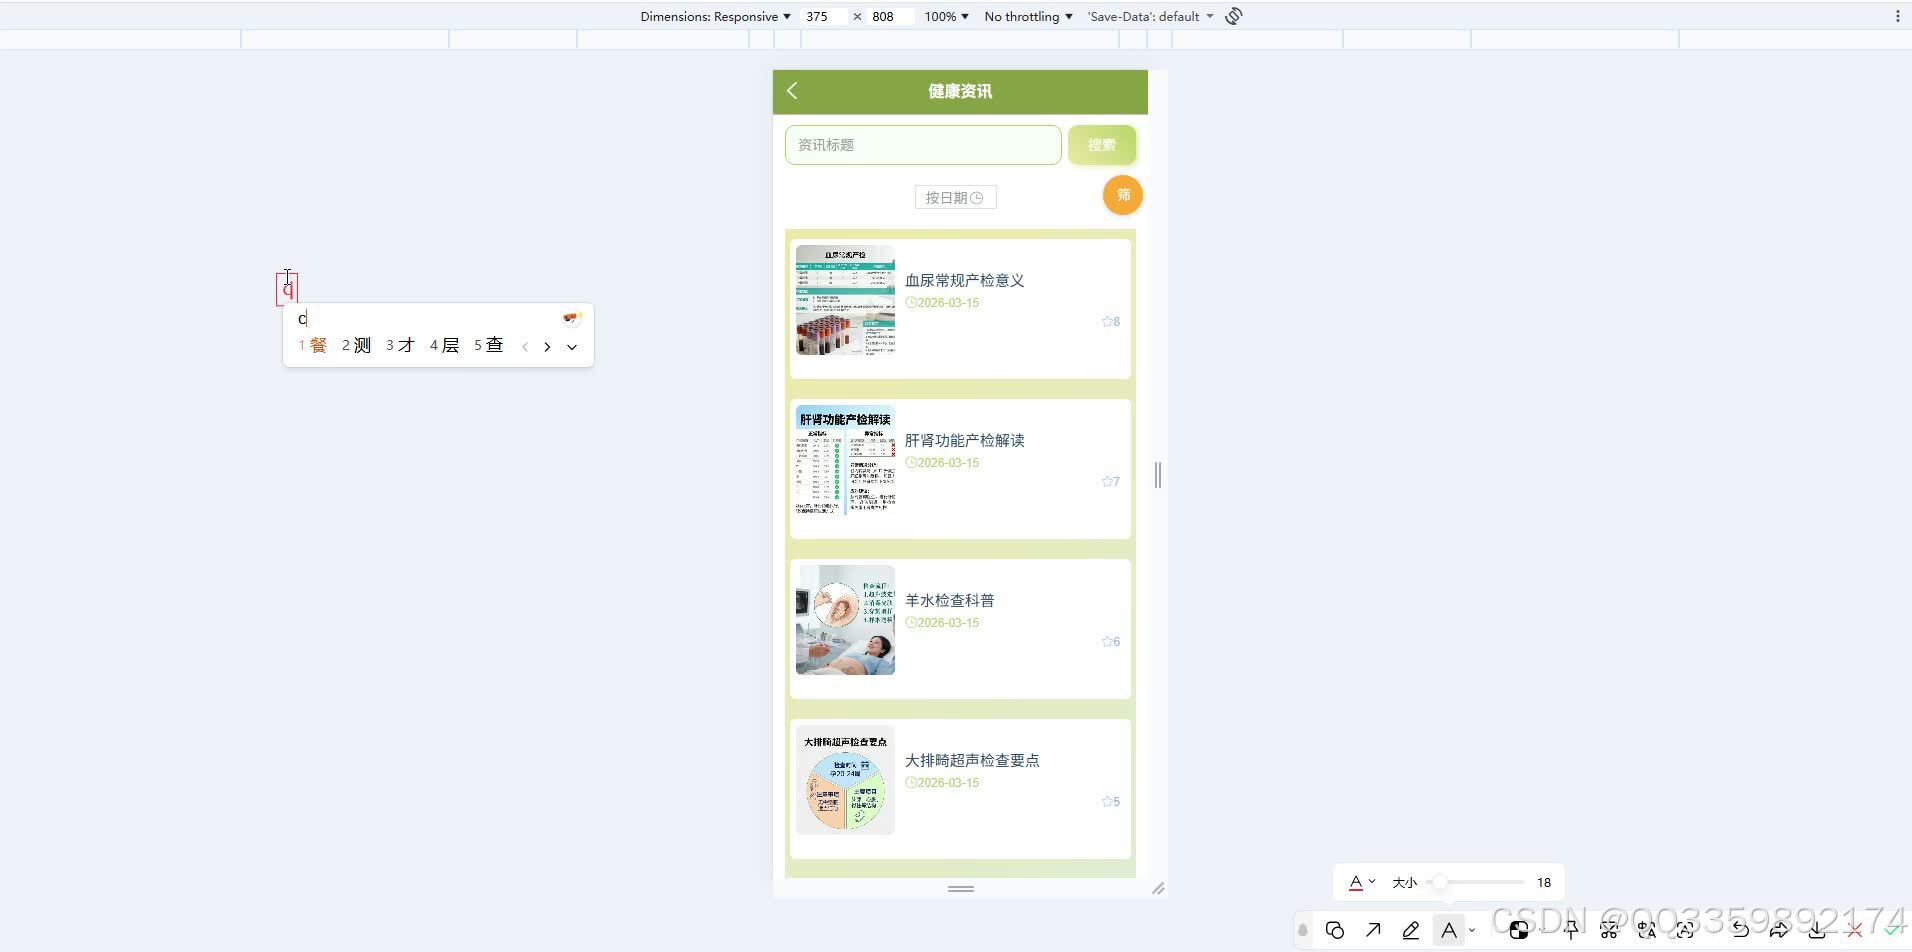The height and width of the screenshot is (952, 1912).
Task: Save the screenshot with download icon
Action: point(1817,930)
